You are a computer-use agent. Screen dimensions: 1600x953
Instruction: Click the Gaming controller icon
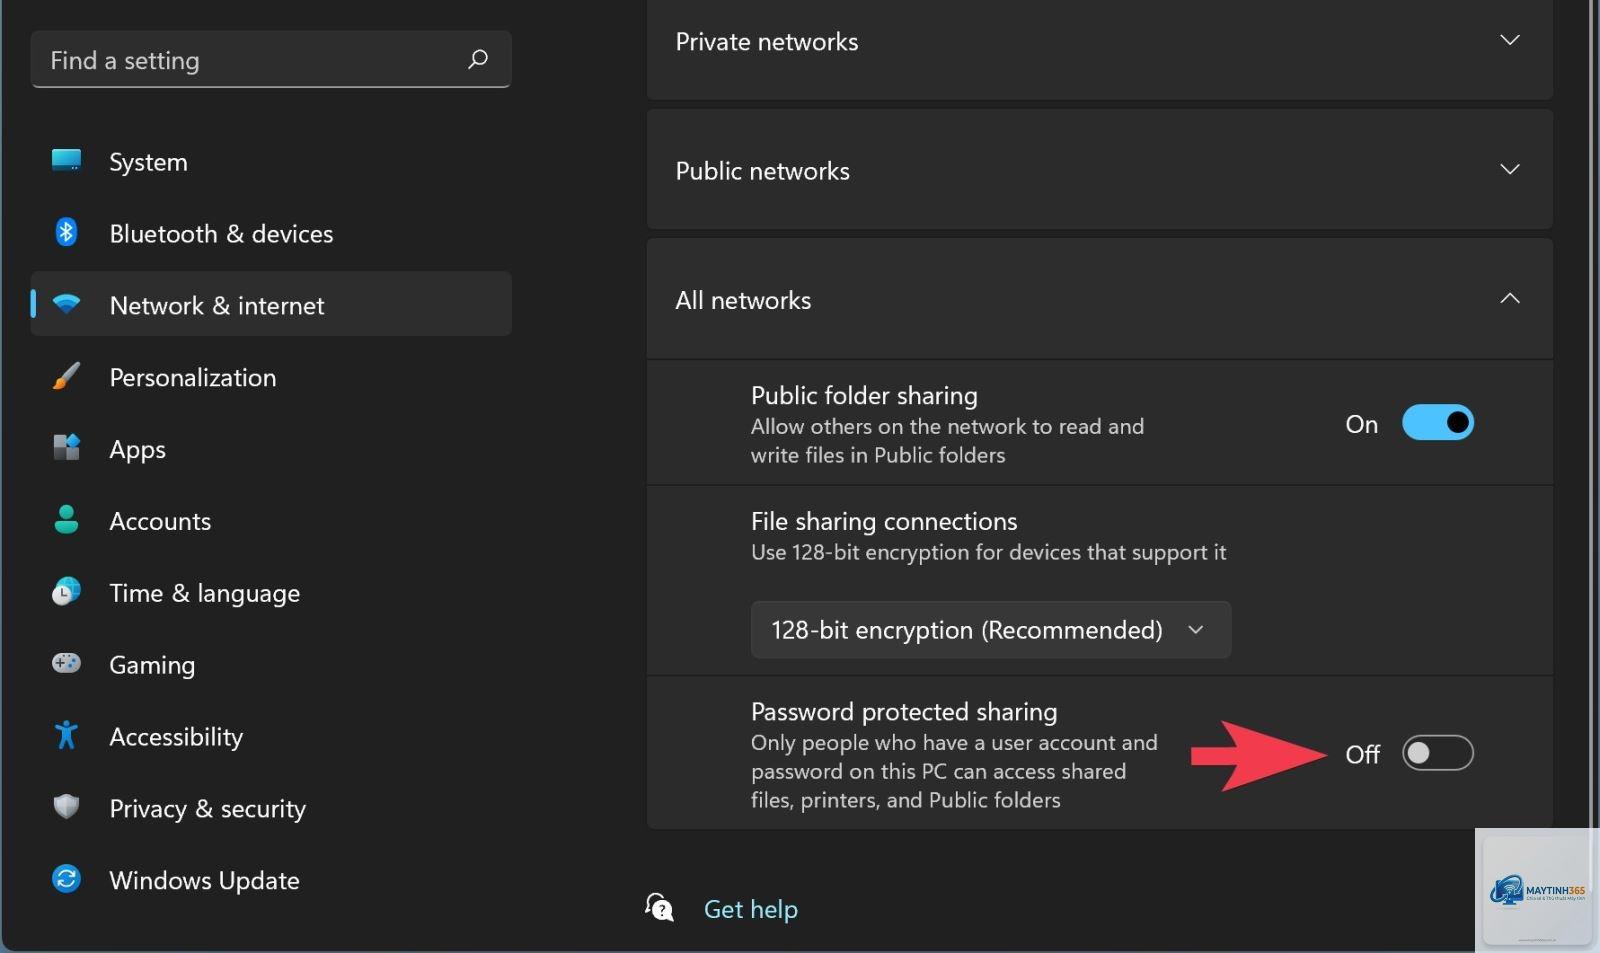pos(66,662)
